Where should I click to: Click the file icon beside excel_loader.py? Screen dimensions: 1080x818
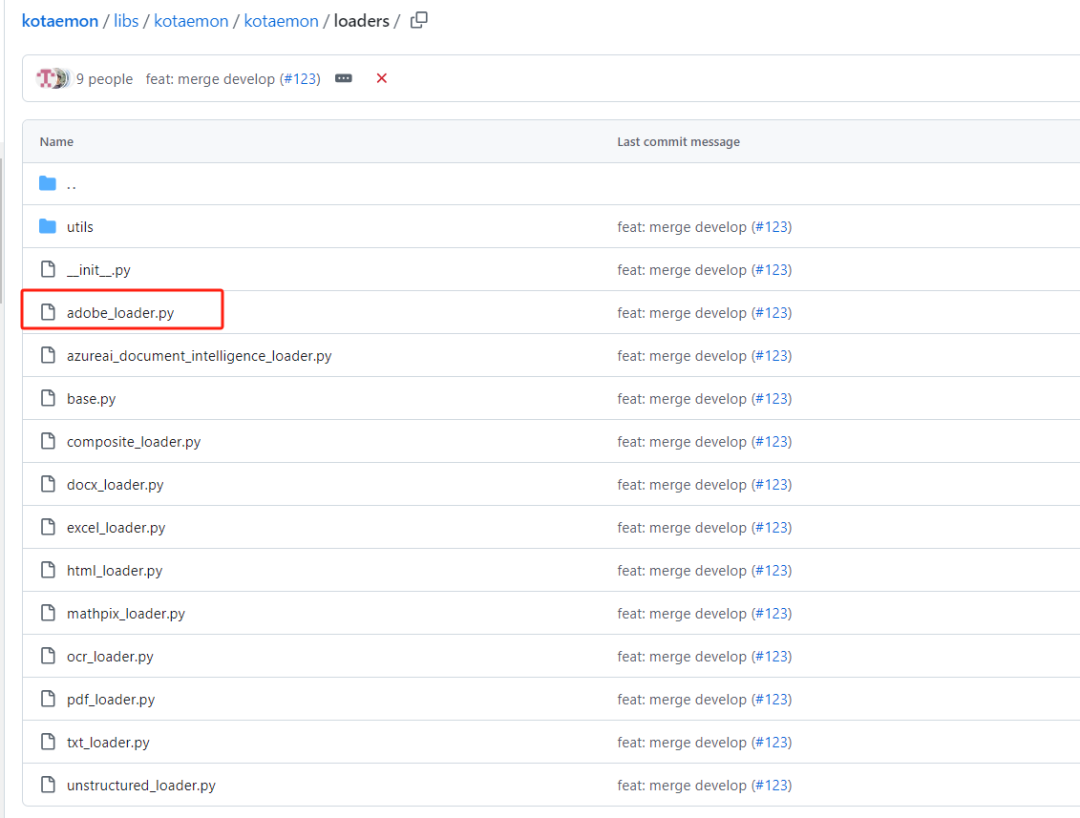48,527
